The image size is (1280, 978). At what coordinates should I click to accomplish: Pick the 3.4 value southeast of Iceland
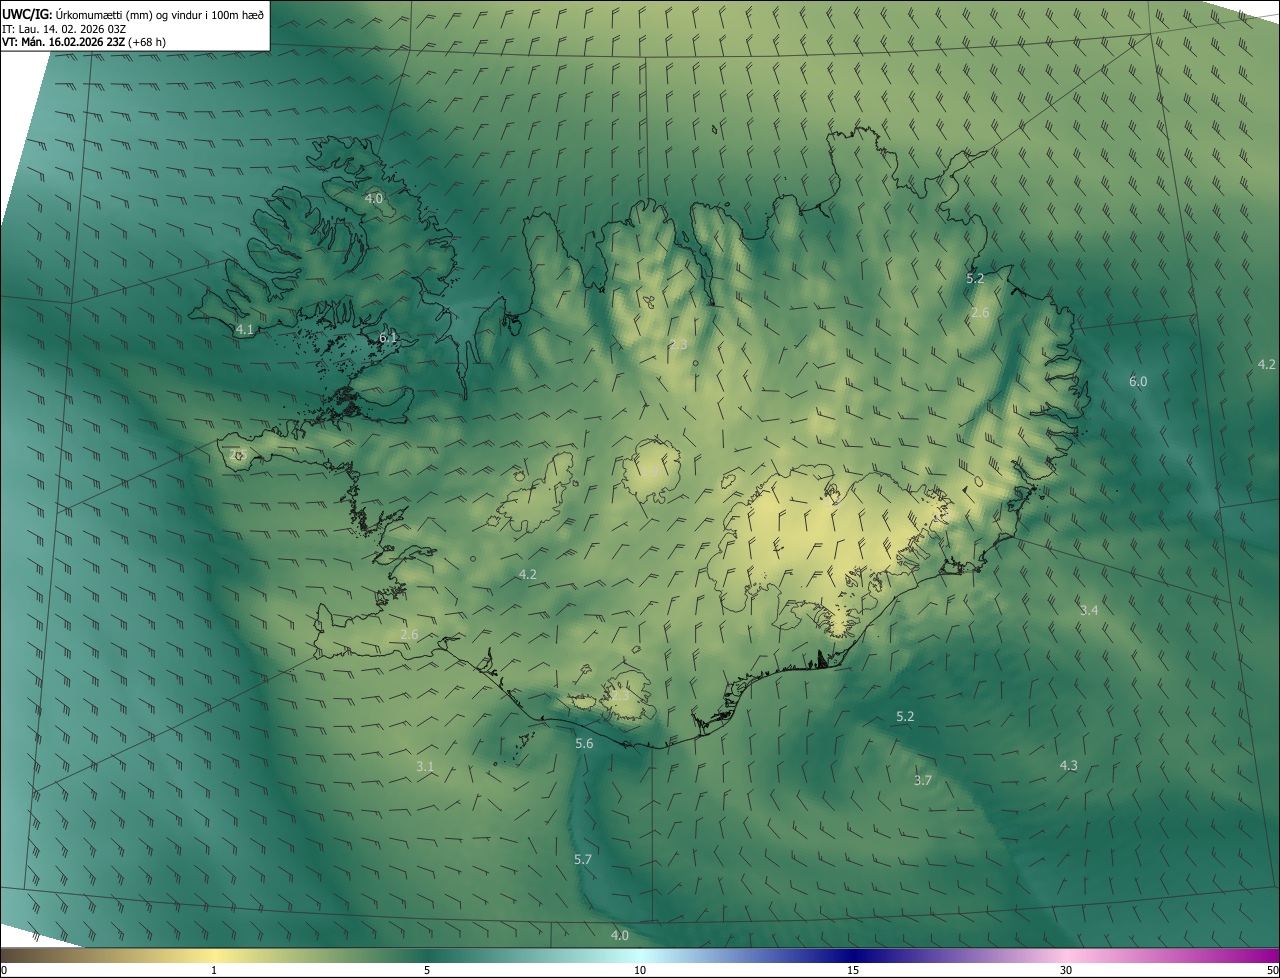click(x=1089, y=610)
